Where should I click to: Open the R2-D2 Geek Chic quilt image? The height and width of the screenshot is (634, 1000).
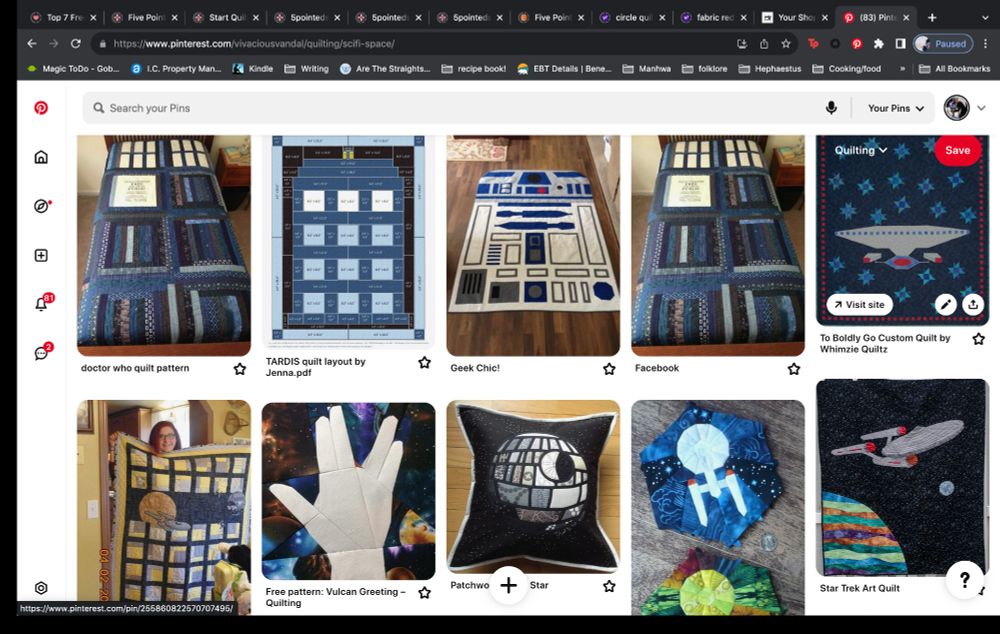click(533, 246)
